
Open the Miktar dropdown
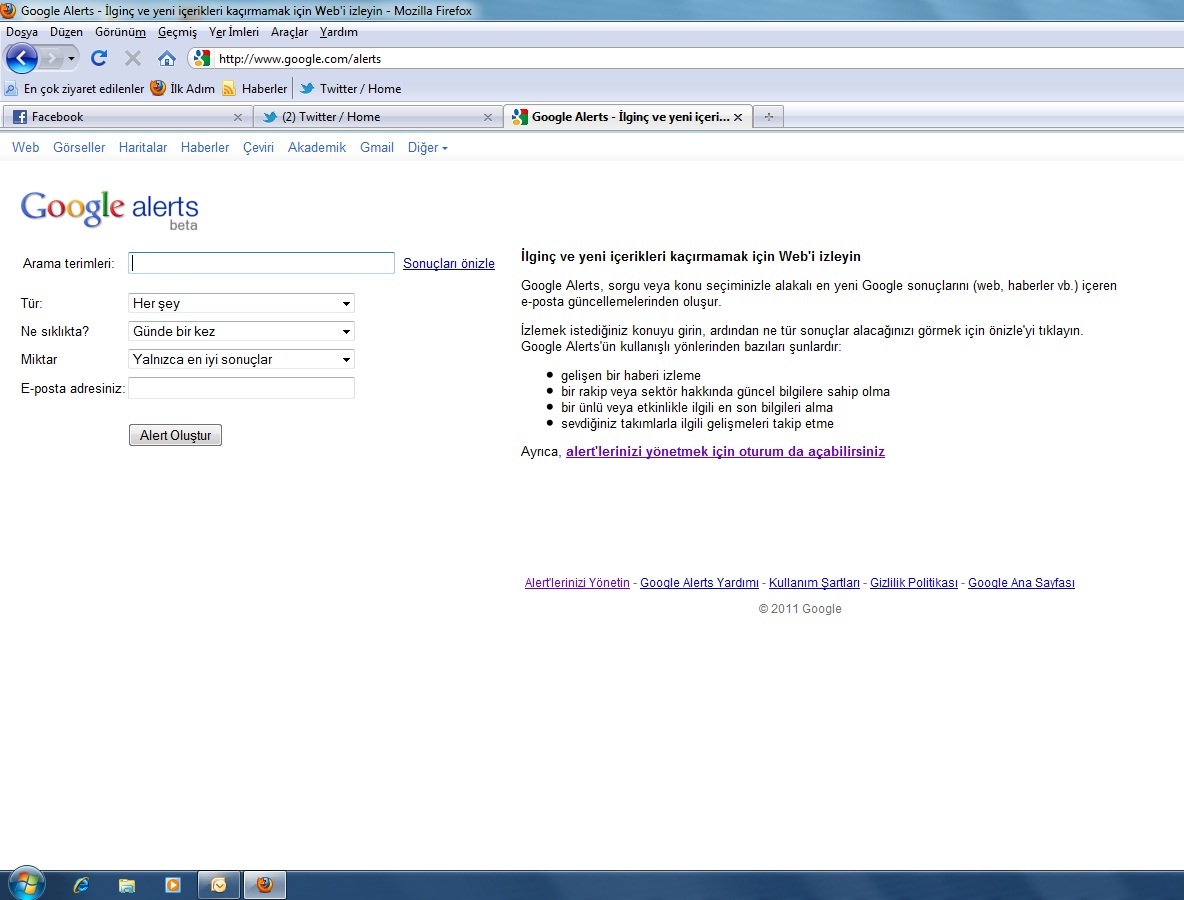click(241, 359)
